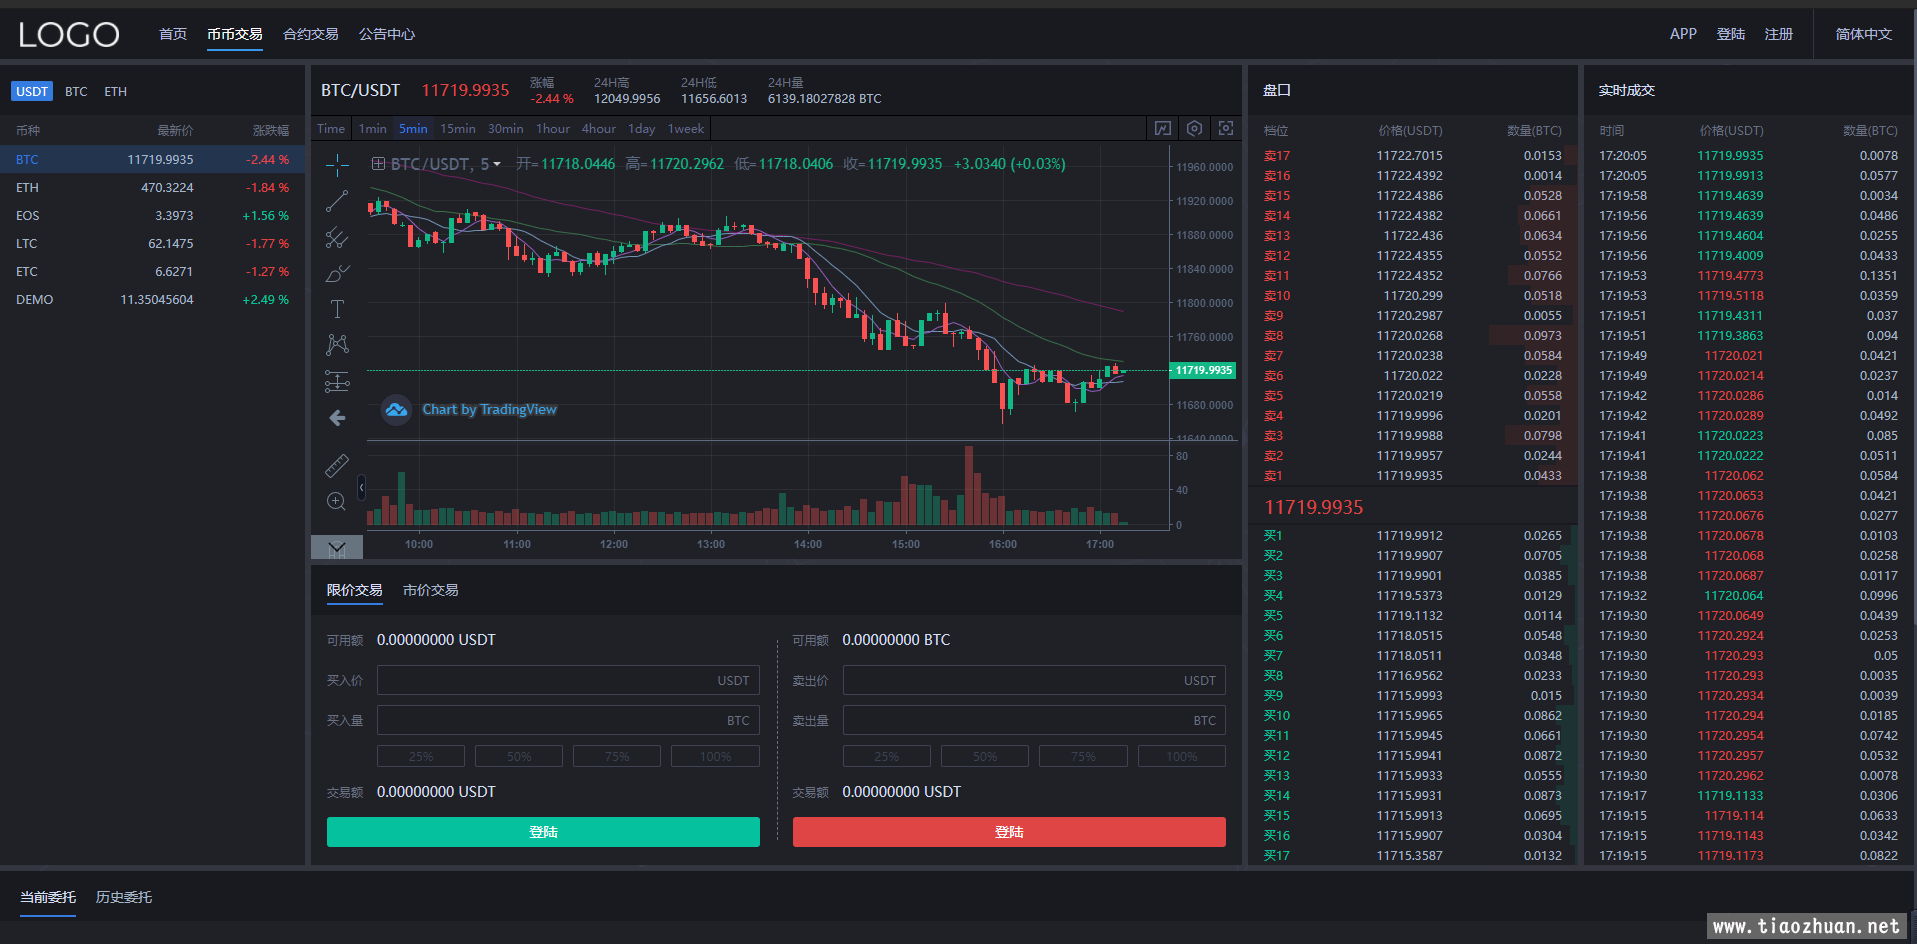Open the chart indicators icon
The height and width of the screenshot is (944, 1917).
click(1162, 129)
